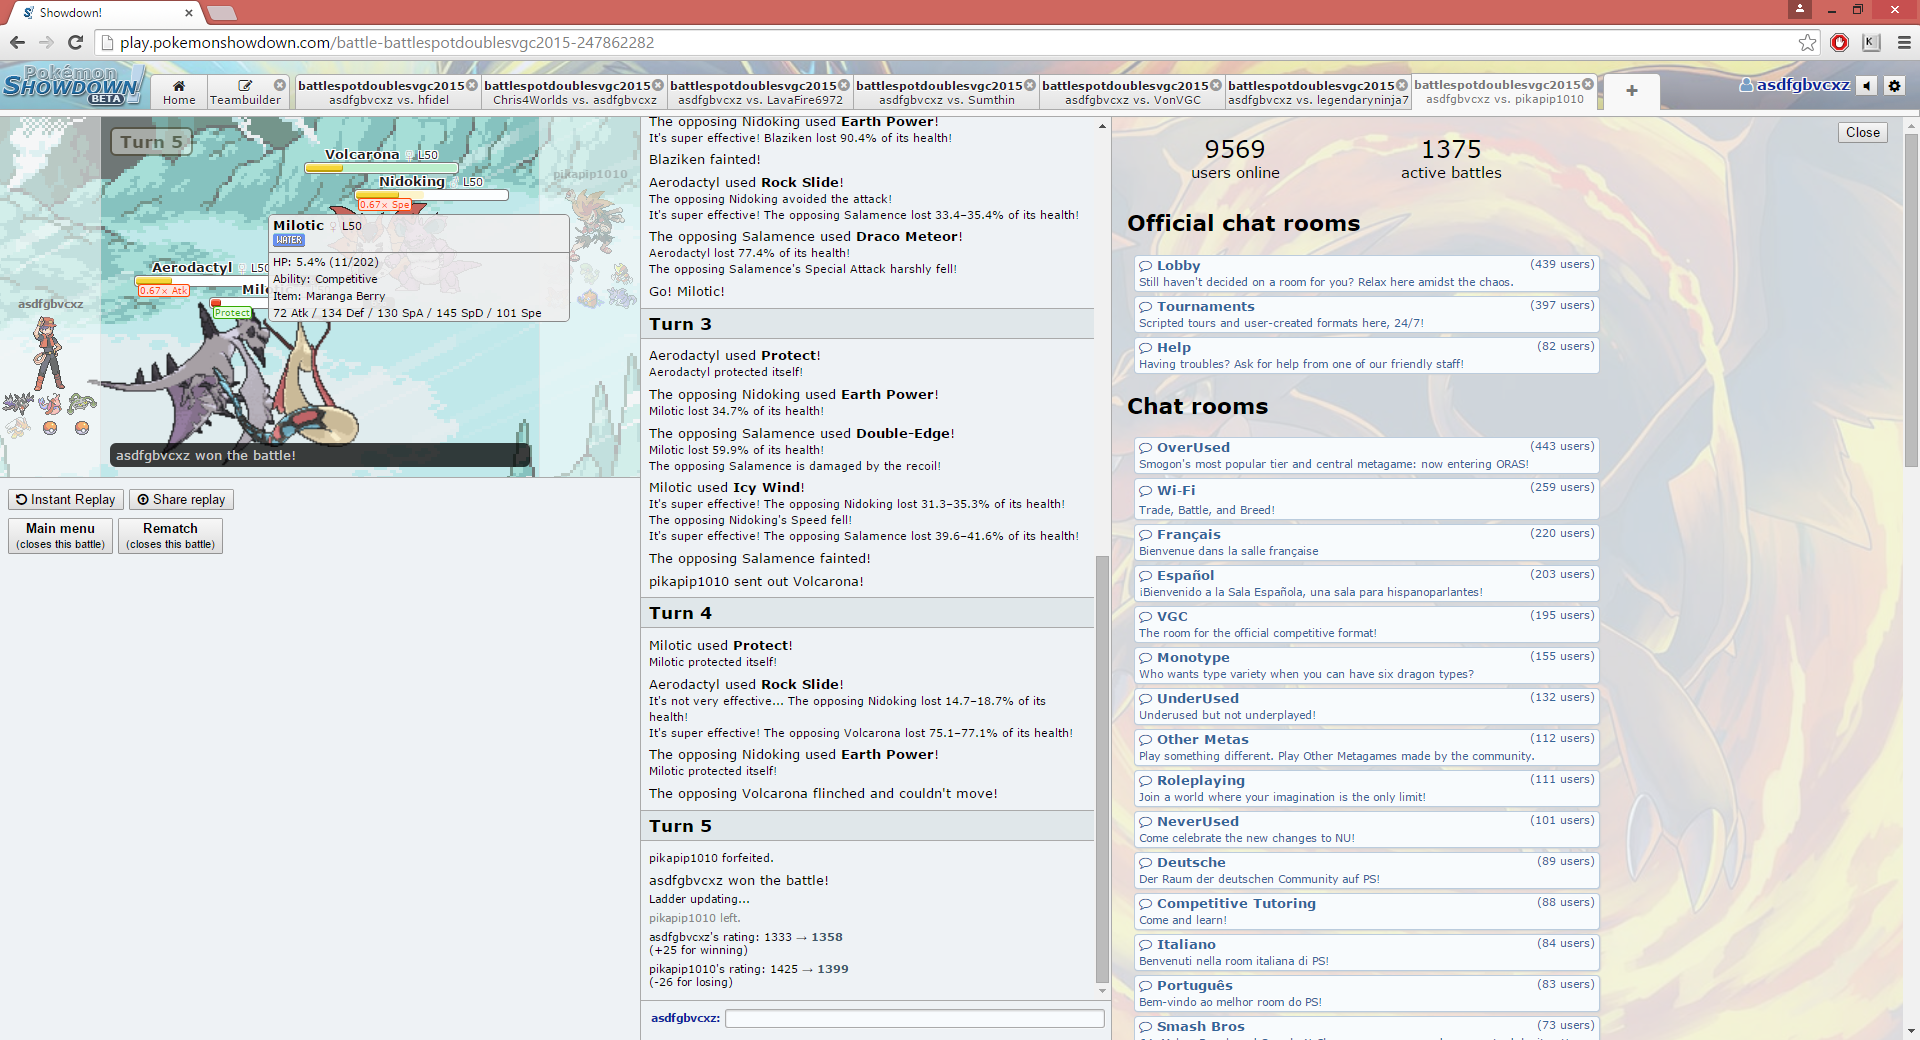Bookmark this page with the star icon
The width and height of the screenshot is (1920, 1040).
tap(1807, 42)
